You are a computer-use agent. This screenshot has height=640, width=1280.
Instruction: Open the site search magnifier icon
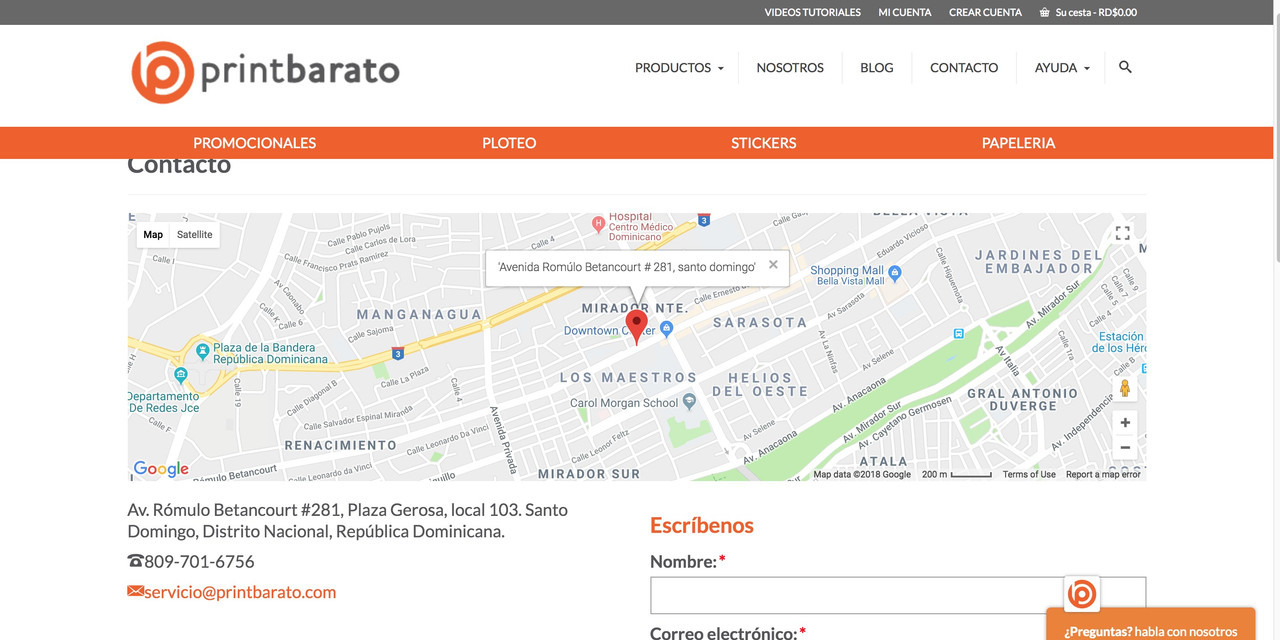(x=1125, y=67)
